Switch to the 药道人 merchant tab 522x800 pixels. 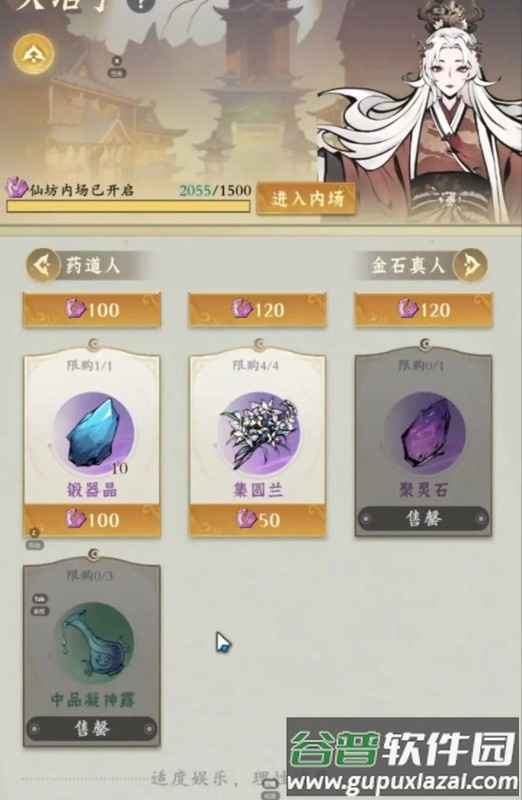(93, 265)
